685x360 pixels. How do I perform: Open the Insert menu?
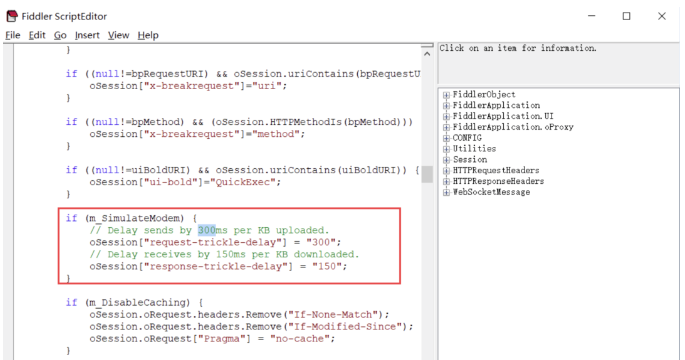tap(87, 35)
